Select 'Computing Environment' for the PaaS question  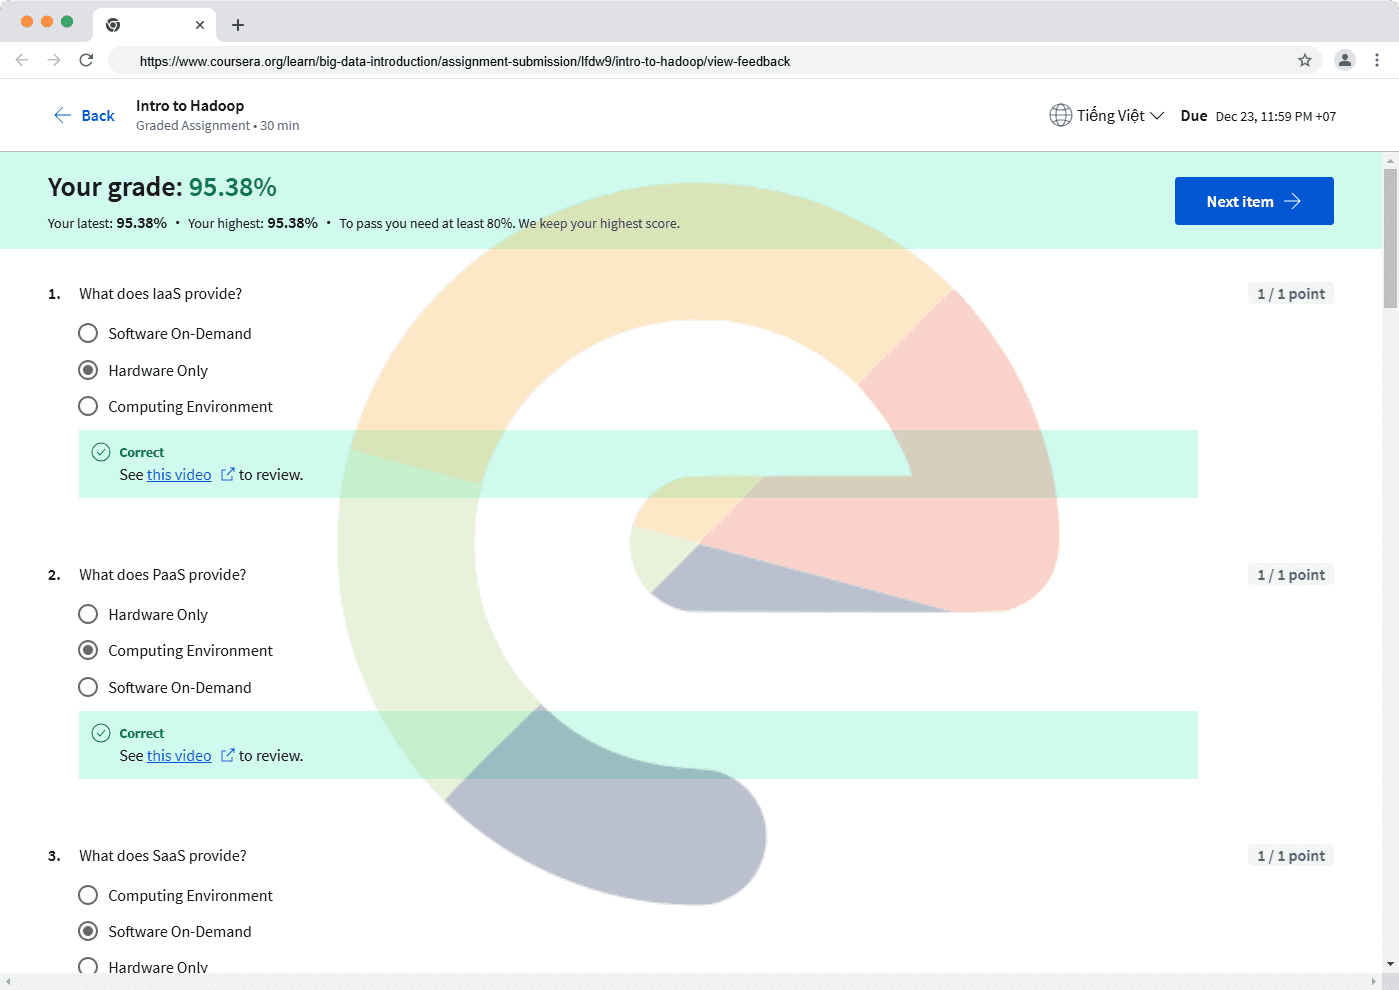click(x=88, y=650)
